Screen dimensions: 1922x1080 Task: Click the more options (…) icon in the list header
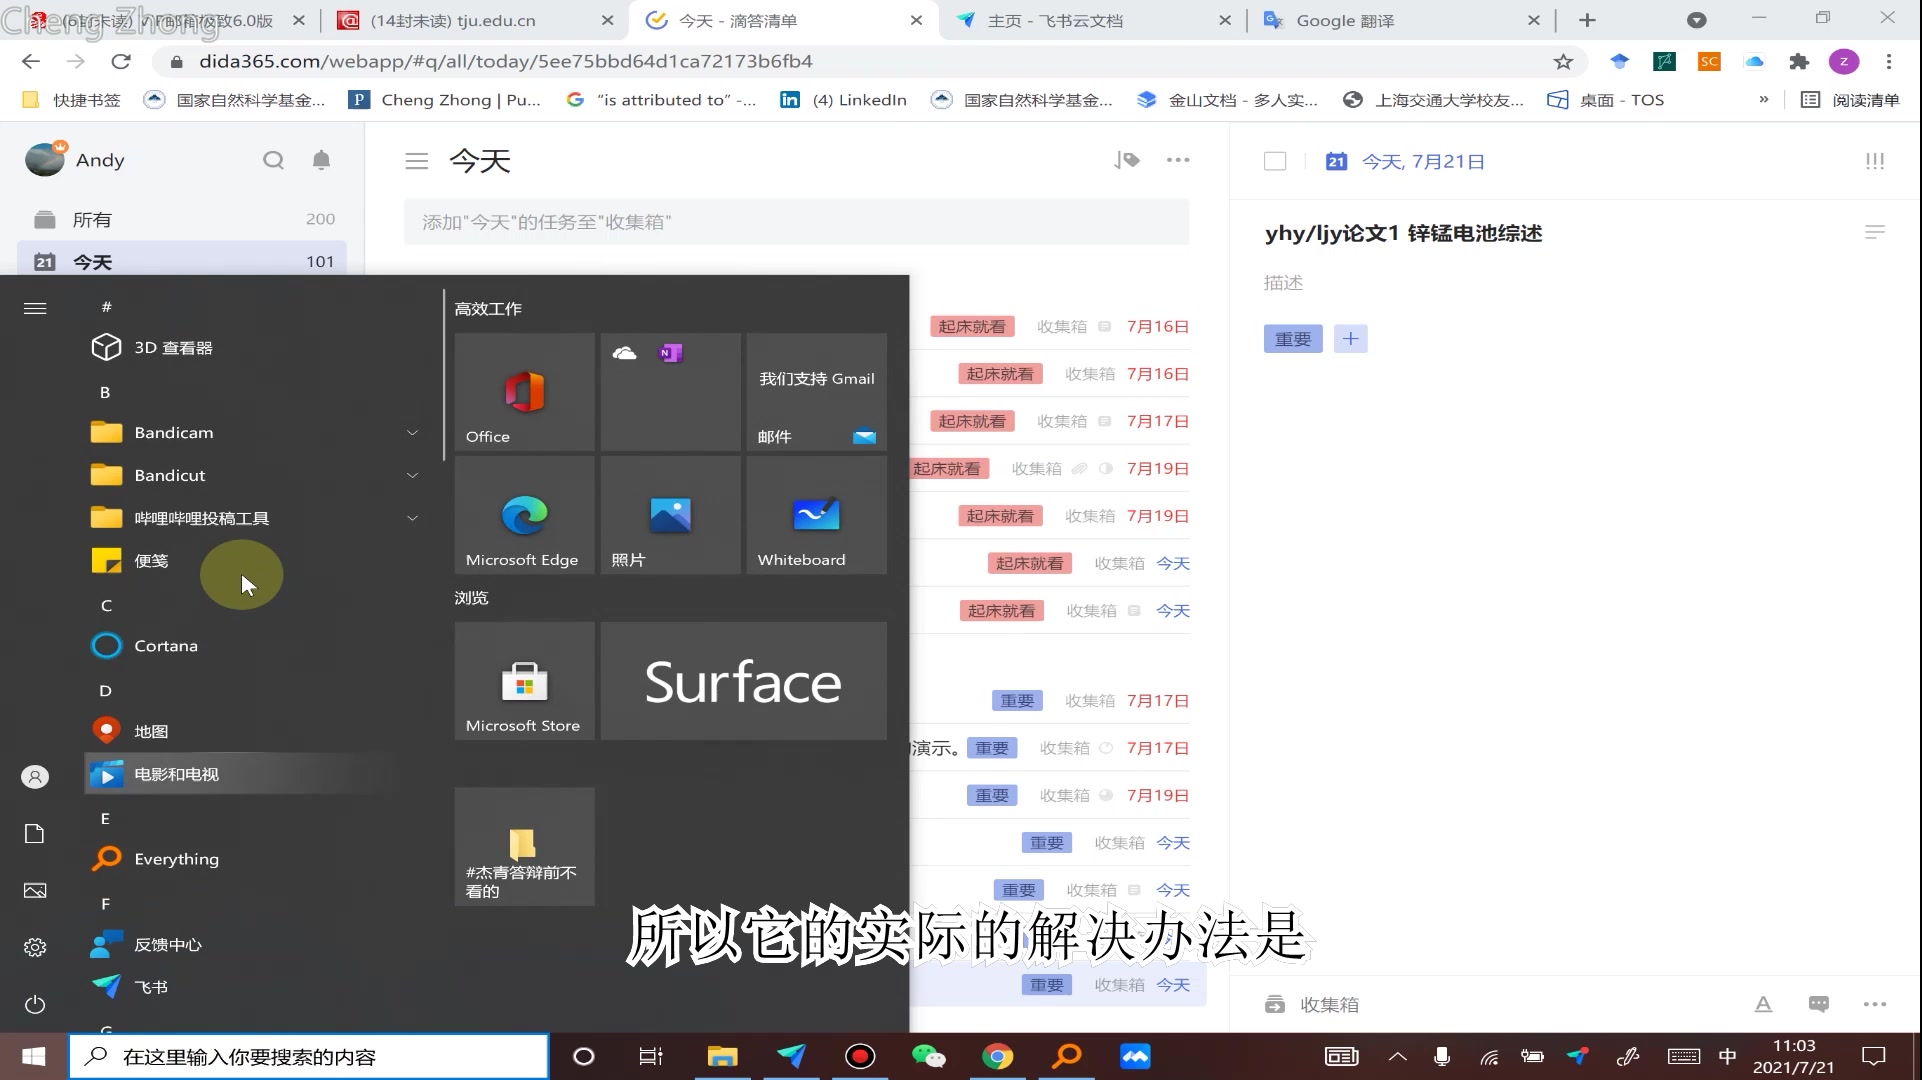pos(1178,160)
